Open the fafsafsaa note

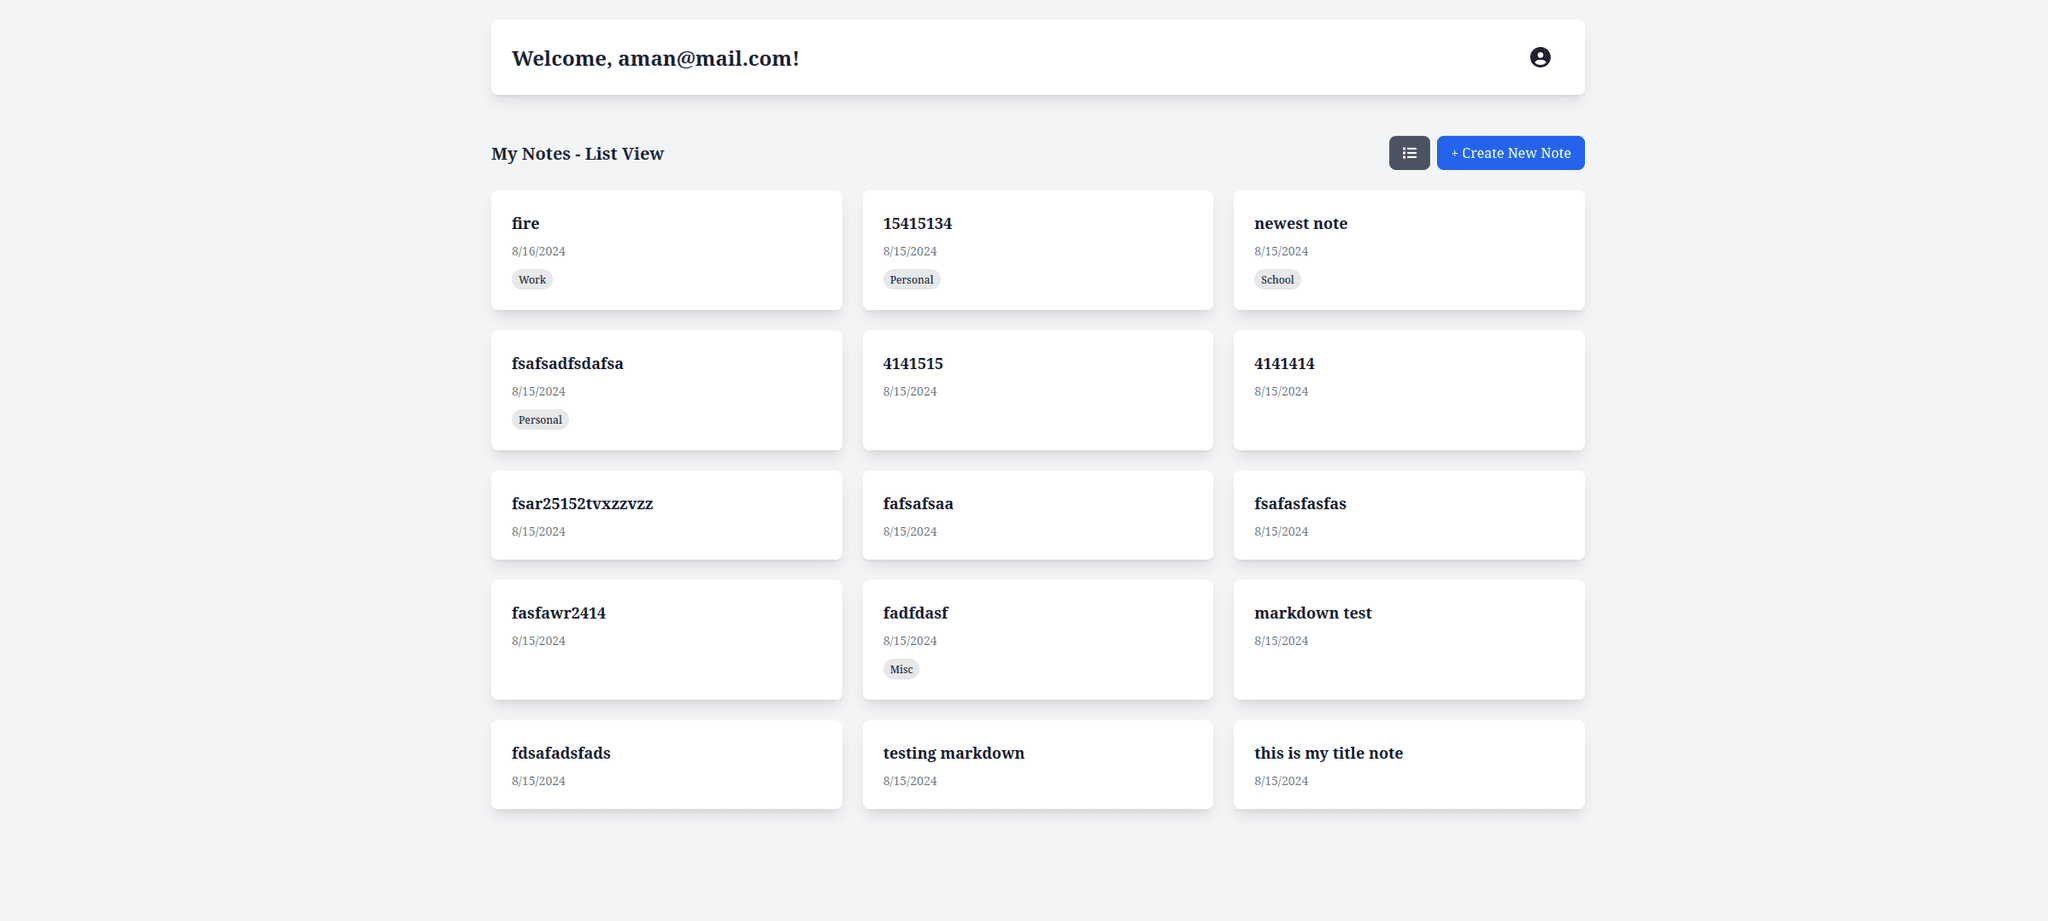(x=1037, y=515)
